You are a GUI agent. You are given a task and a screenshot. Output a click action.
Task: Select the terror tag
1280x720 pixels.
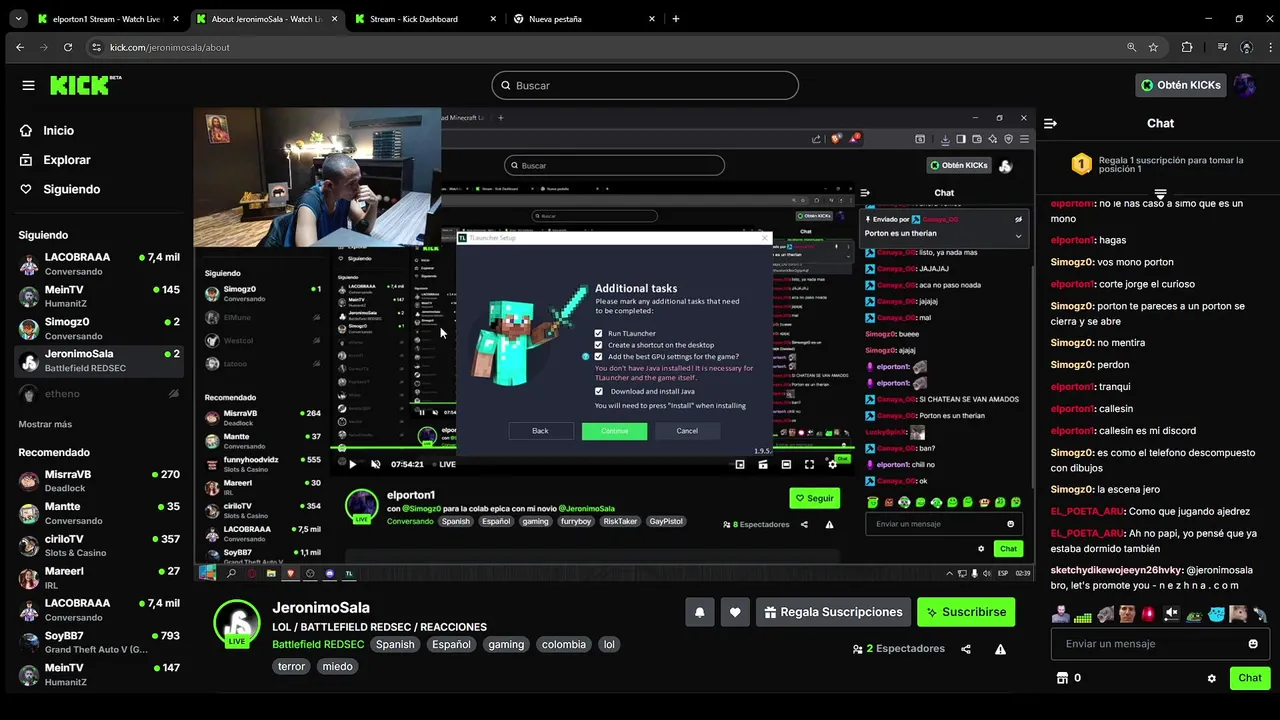click(x=292, y=667)
